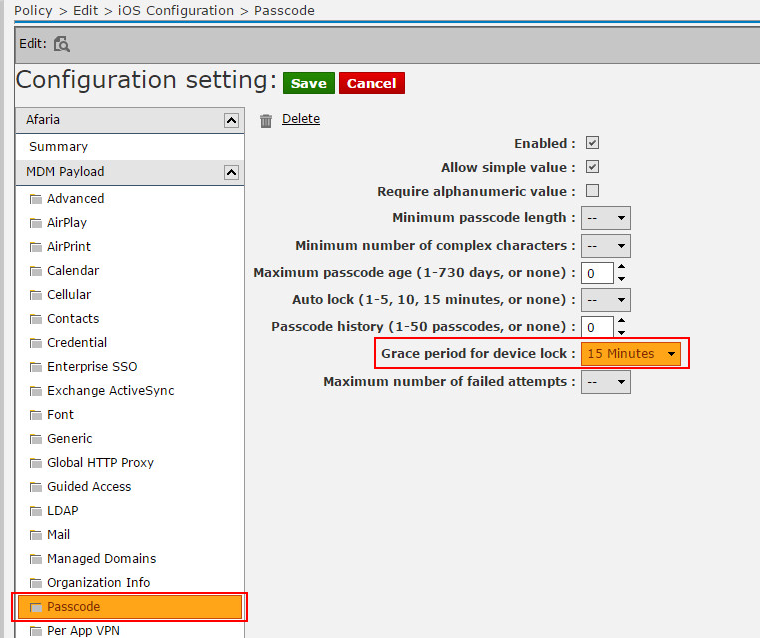
Task: Select Managed Domains payload item
Action: tap(102, 558)
